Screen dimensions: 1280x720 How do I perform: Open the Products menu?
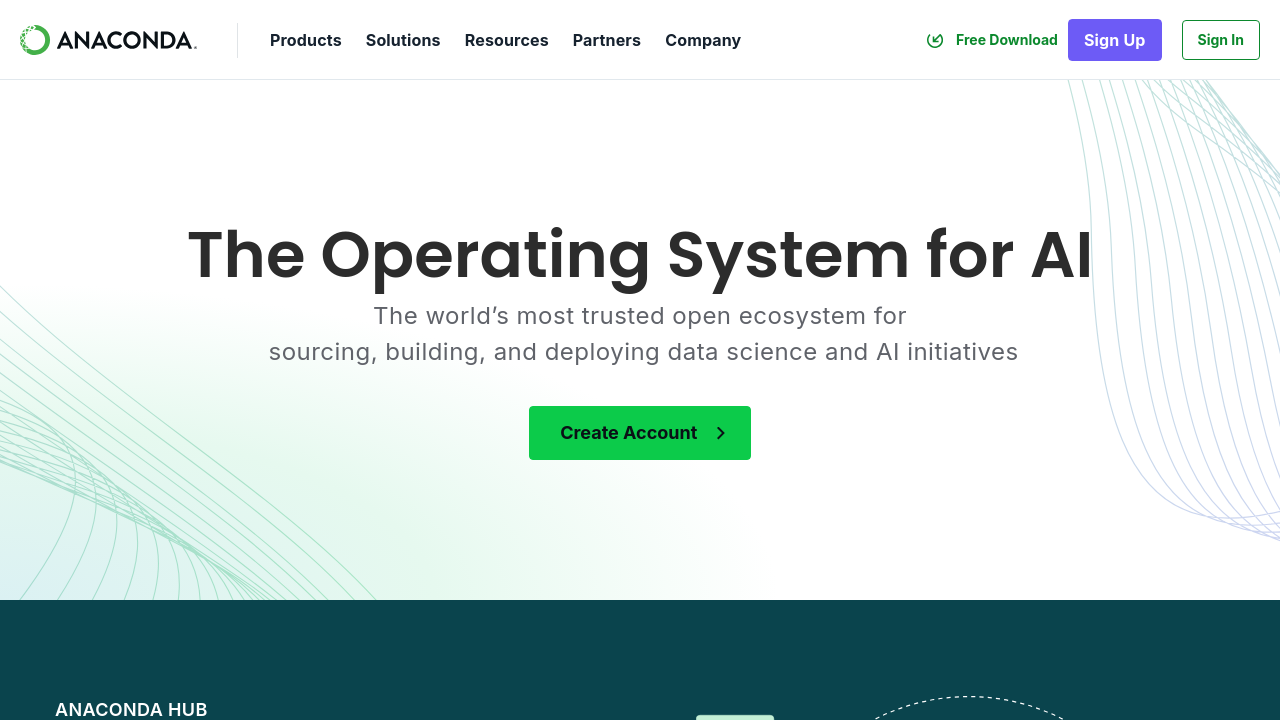click(306, 40)
